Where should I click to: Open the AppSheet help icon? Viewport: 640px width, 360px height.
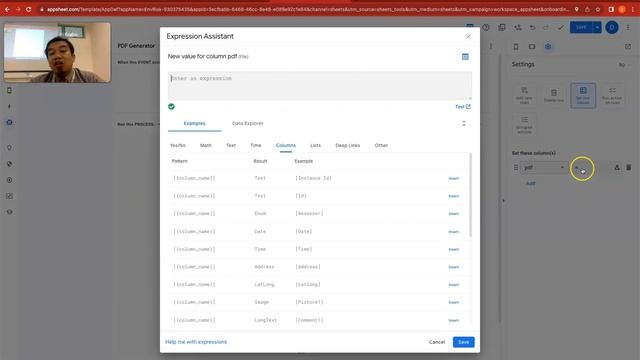point(486,27)
